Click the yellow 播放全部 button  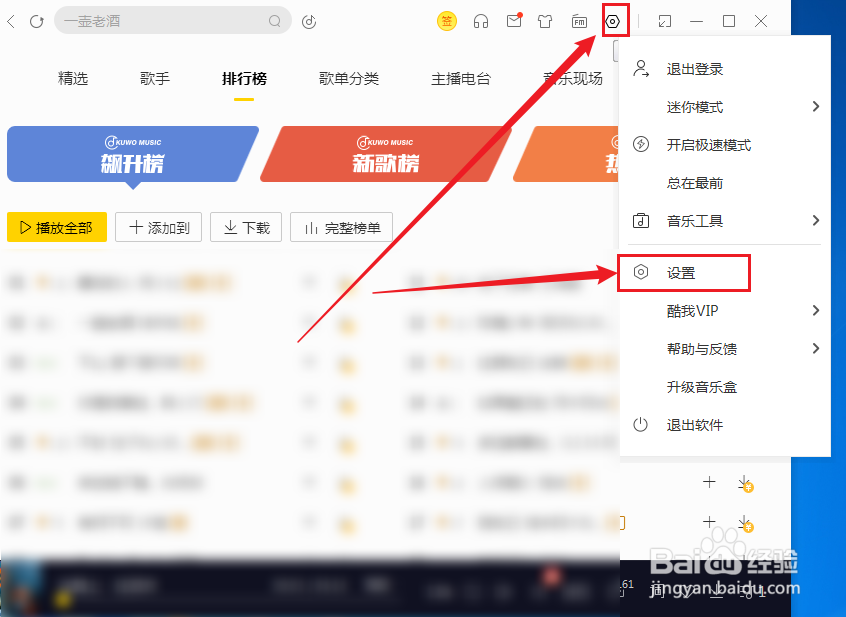pyautogui.click(x=56, y=227)
